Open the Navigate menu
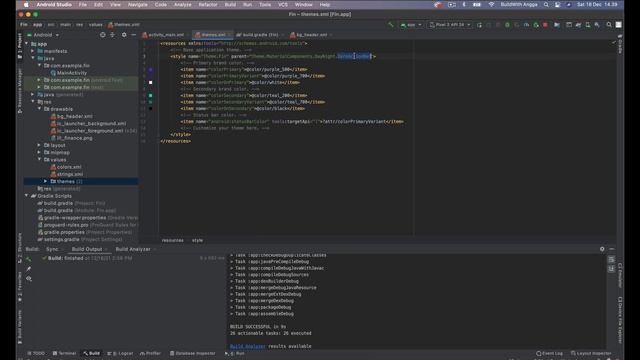The height and width of the screenshot is (360, 640). click(x=138, y=5)
